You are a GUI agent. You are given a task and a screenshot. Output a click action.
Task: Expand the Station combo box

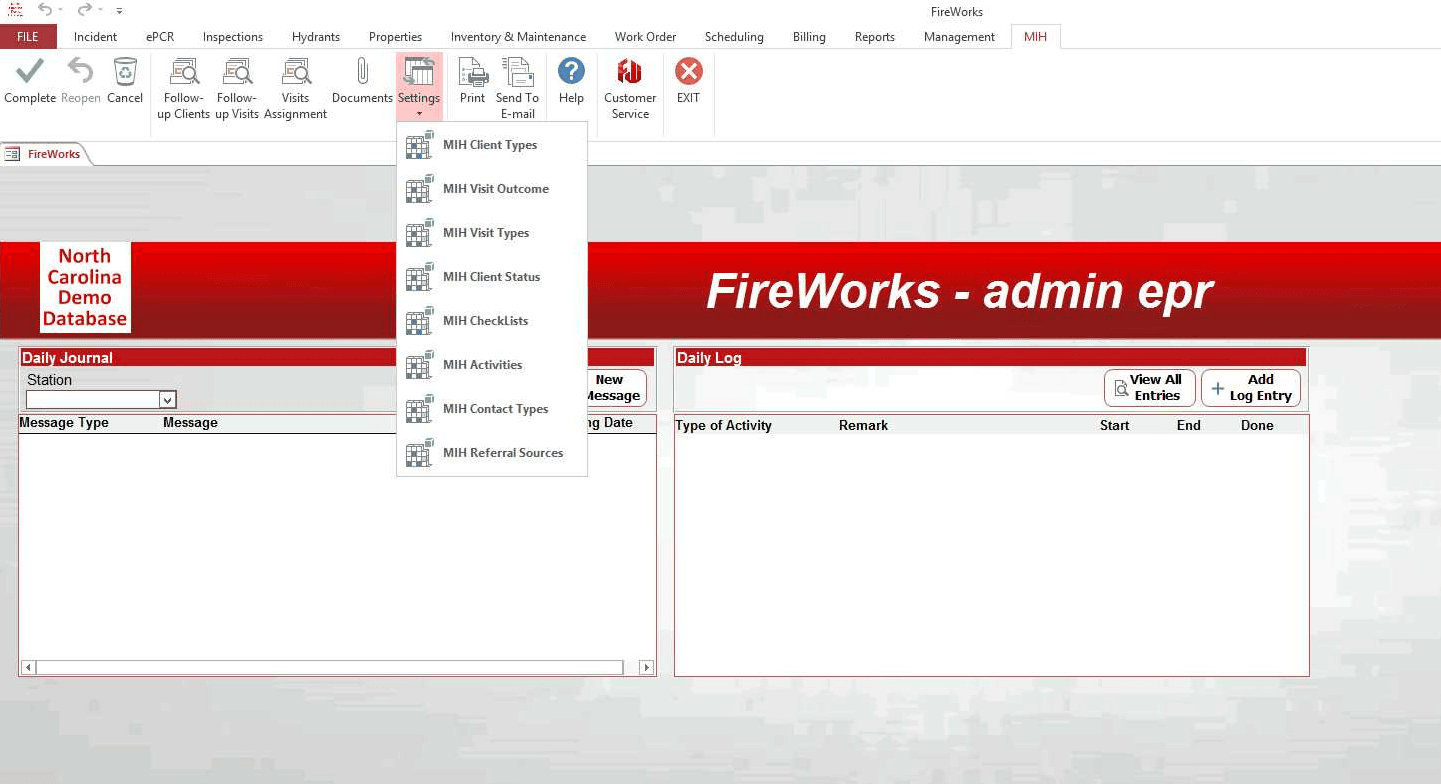coord(168,400)
